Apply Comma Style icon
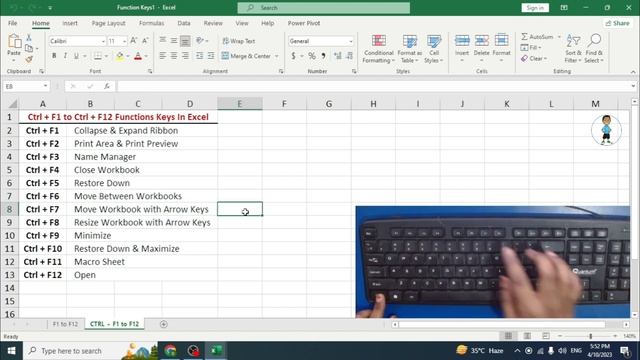The width and height of the screenshot is (640, 360). coord(323,56)
